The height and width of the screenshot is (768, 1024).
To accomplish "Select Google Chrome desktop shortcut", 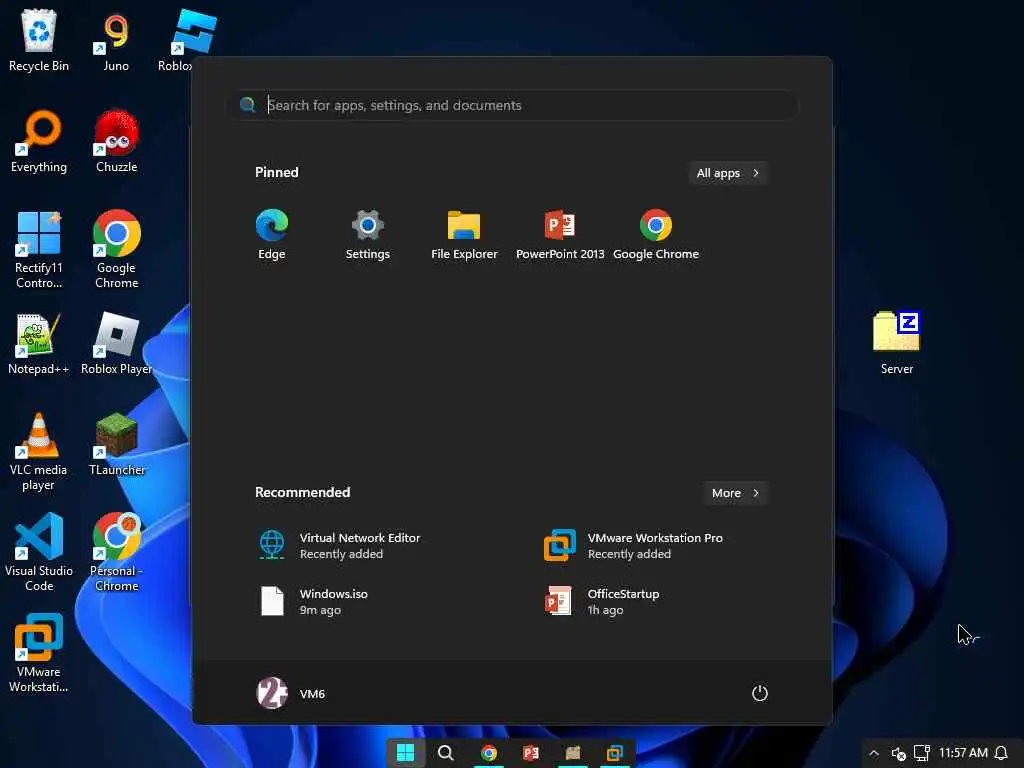I will pos(116,249).
